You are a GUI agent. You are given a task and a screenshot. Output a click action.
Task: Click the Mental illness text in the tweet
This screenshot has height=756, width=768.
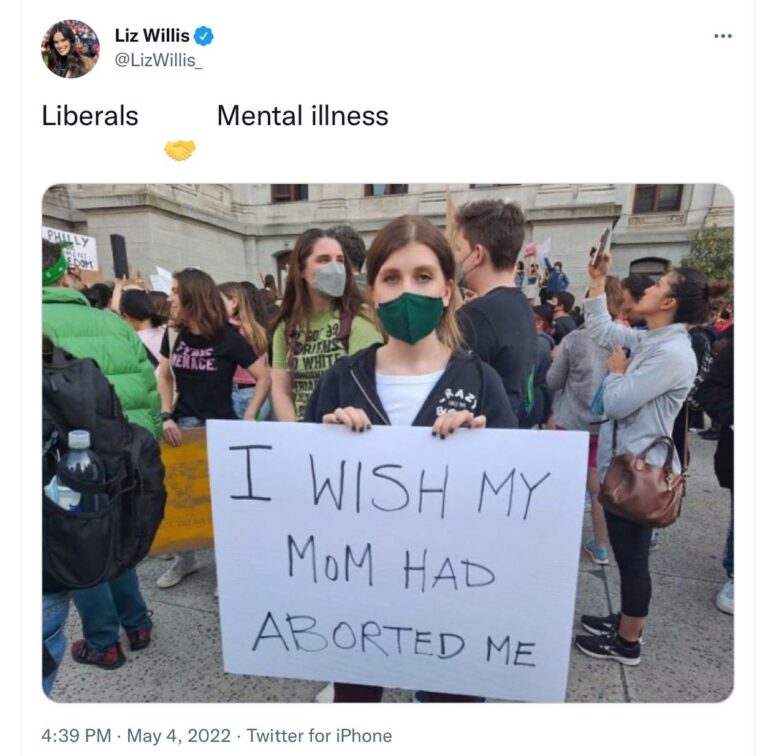point(302,116)
